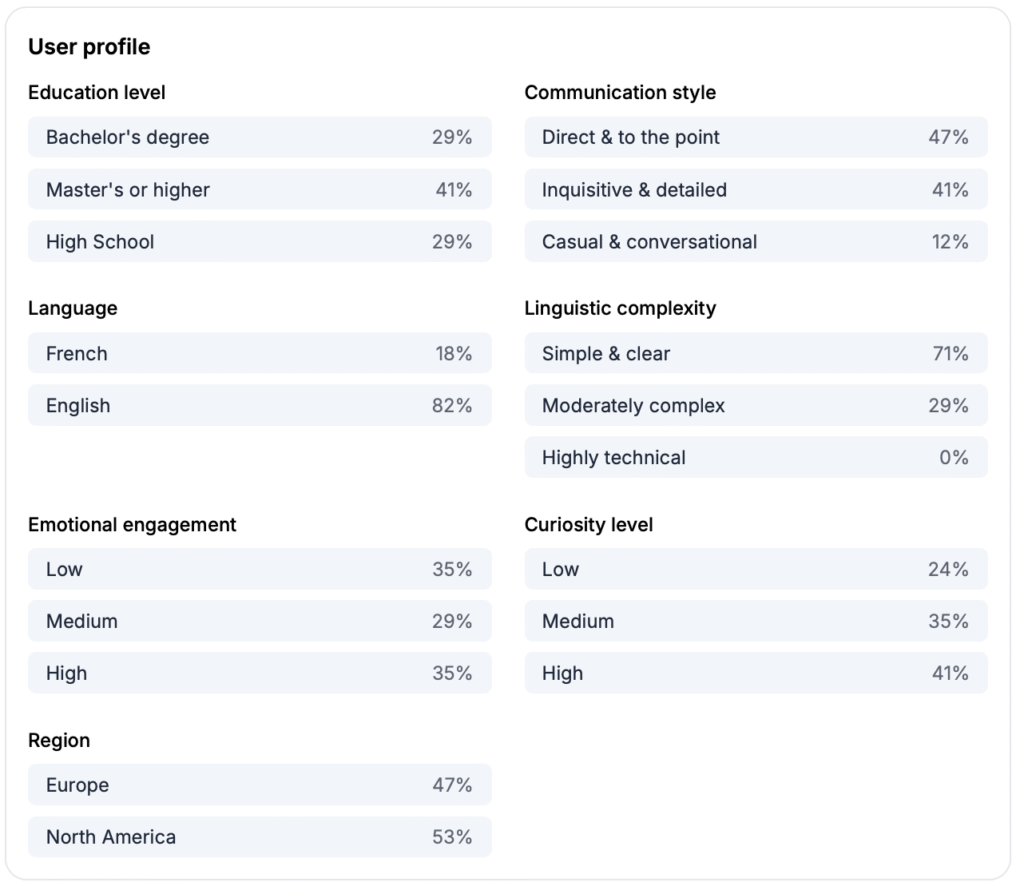Click the Bachelor's degree row
1024x890 pixels.
(x=259, y=137)
